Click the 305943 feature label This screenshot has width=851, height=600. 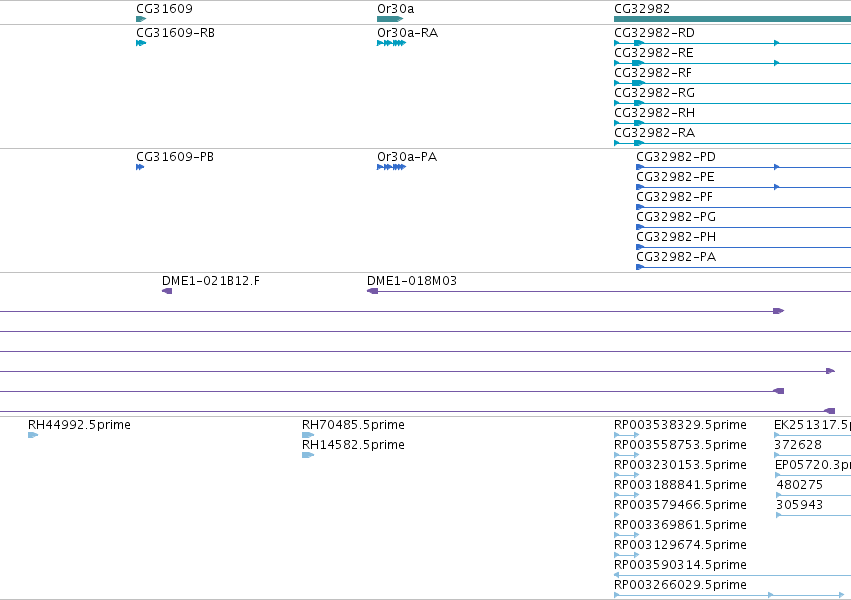pyautogui.click(x=799, y=505)
